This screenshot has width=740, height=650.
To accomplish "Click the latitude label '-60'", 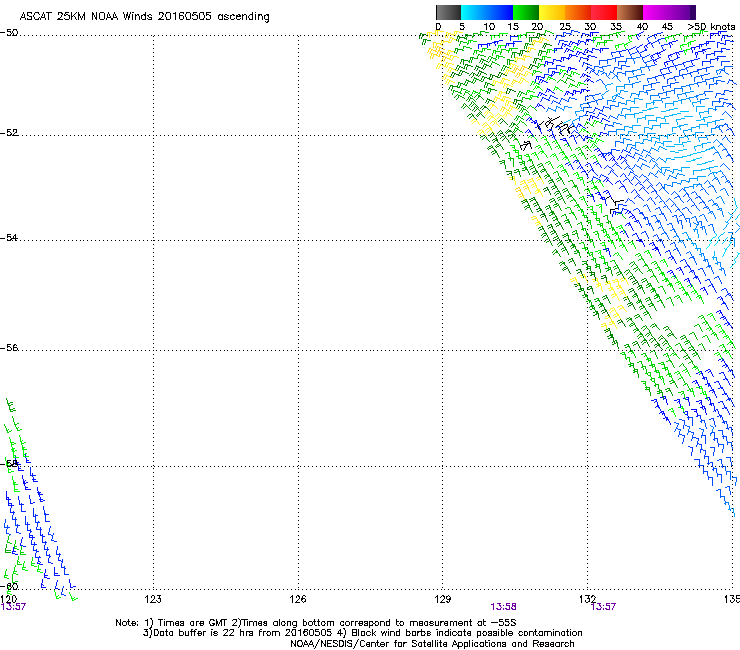I will pyautogui.click(x=9, y=586).
